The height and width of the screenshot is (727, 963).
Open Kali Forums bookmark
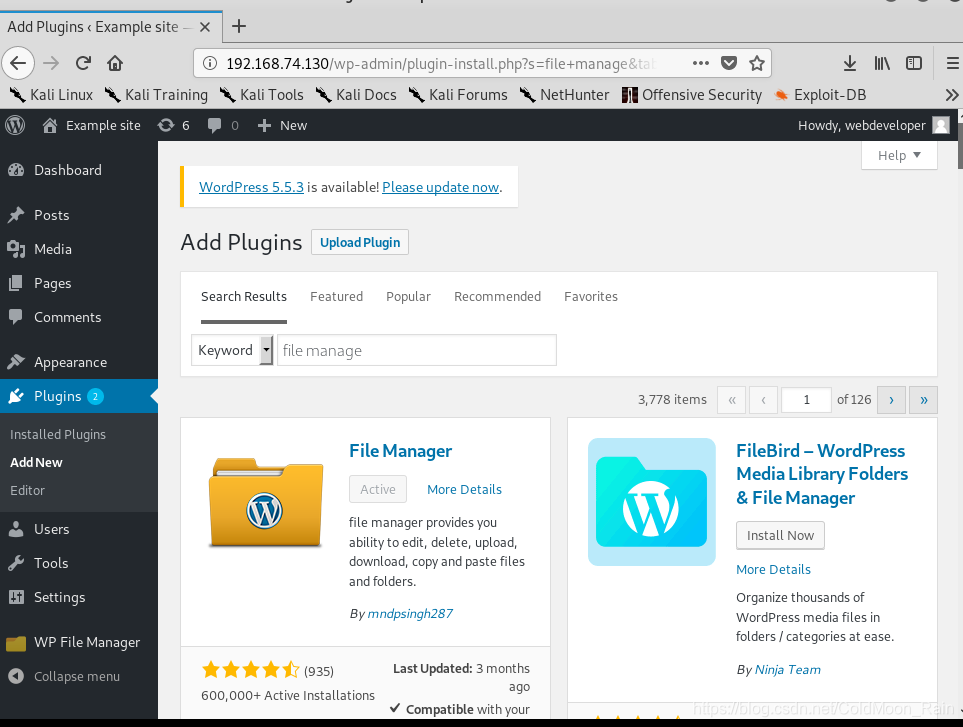point(458,95)
